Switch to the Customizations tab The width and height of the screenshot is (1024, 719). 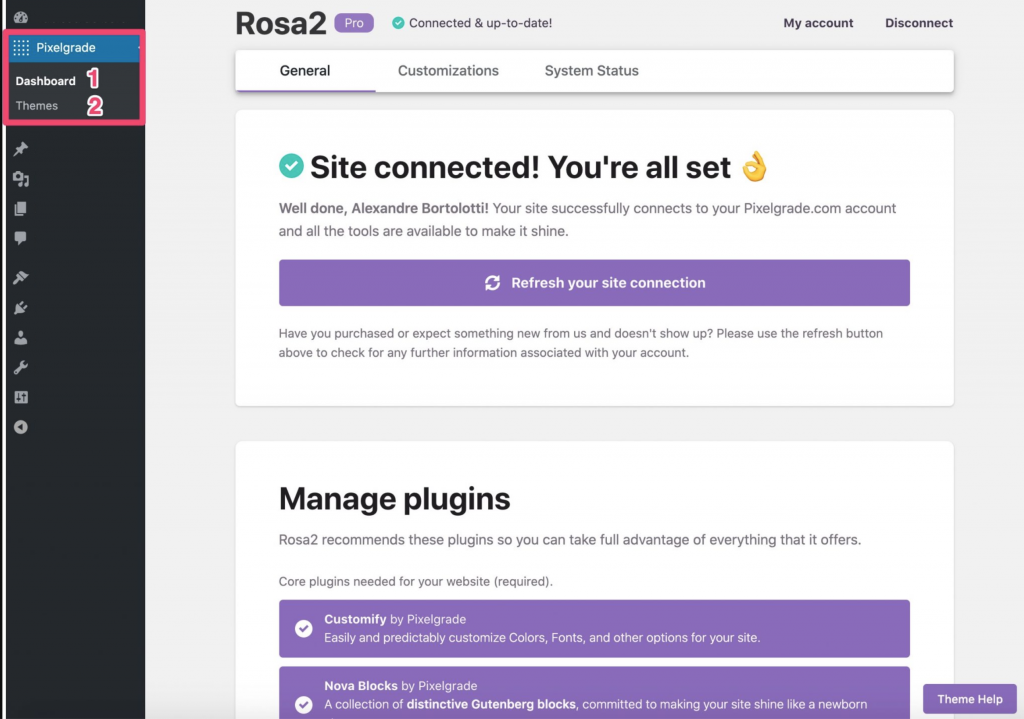[448, 70]
